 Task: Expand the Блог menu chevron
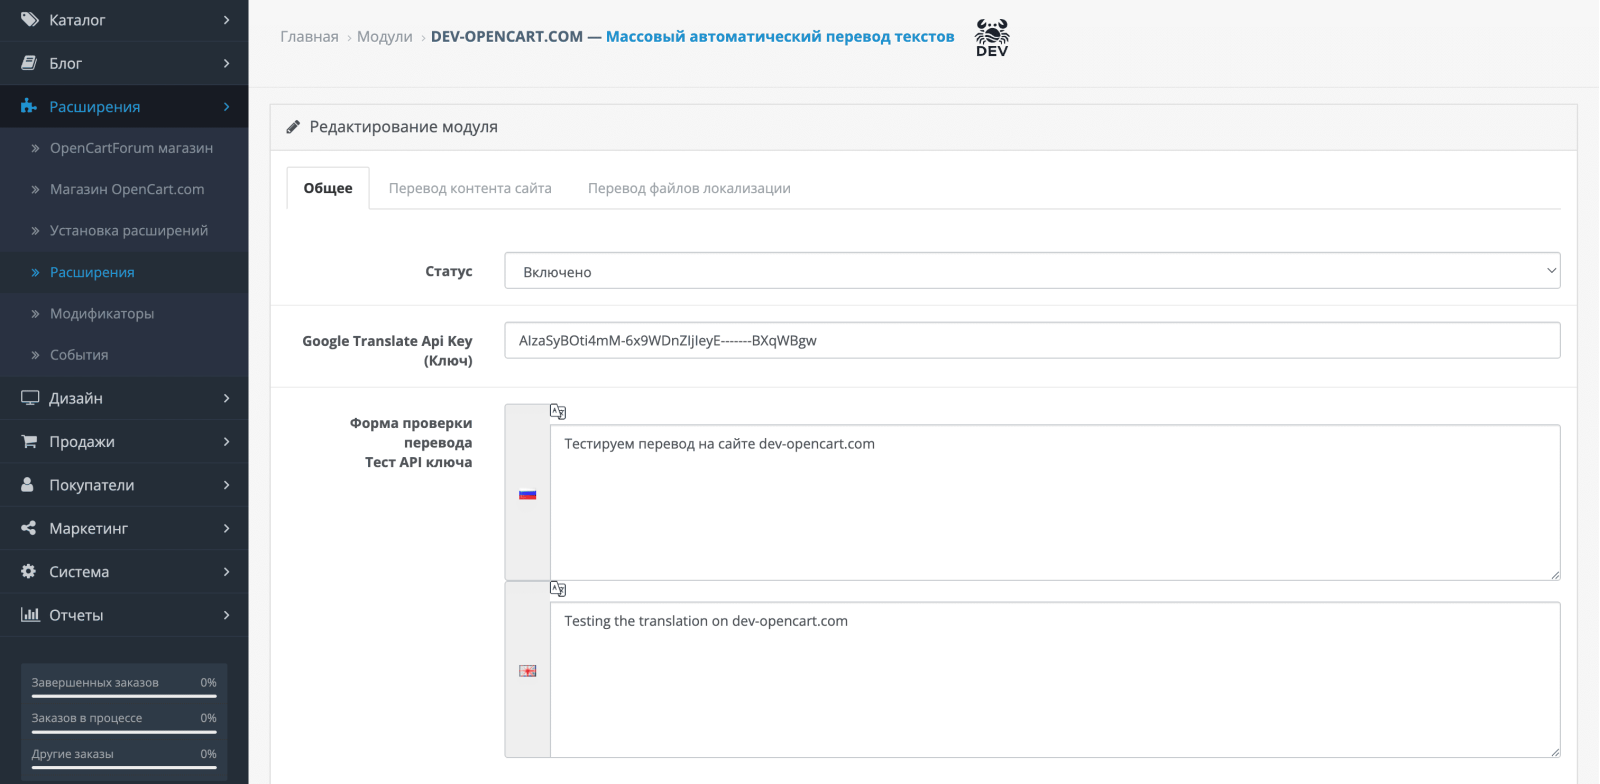coord(227,63)
